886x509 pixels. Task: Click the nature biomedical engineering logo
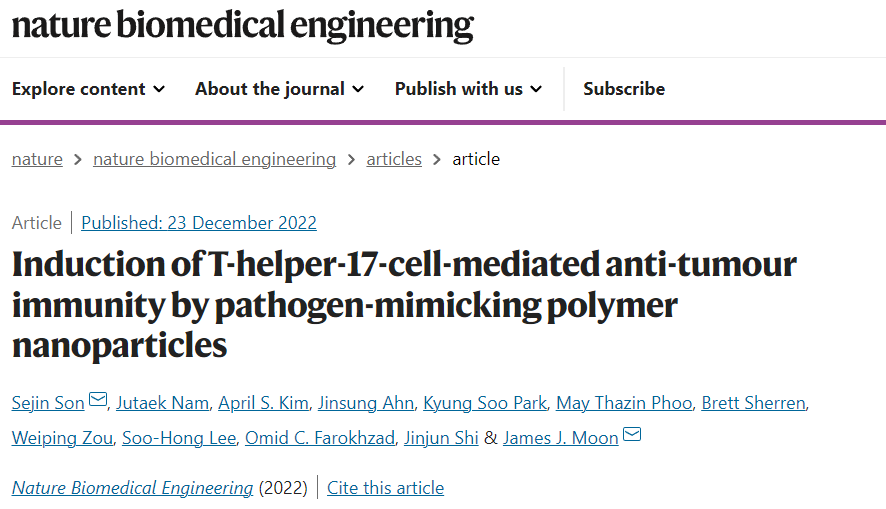[x=242, y=26]
